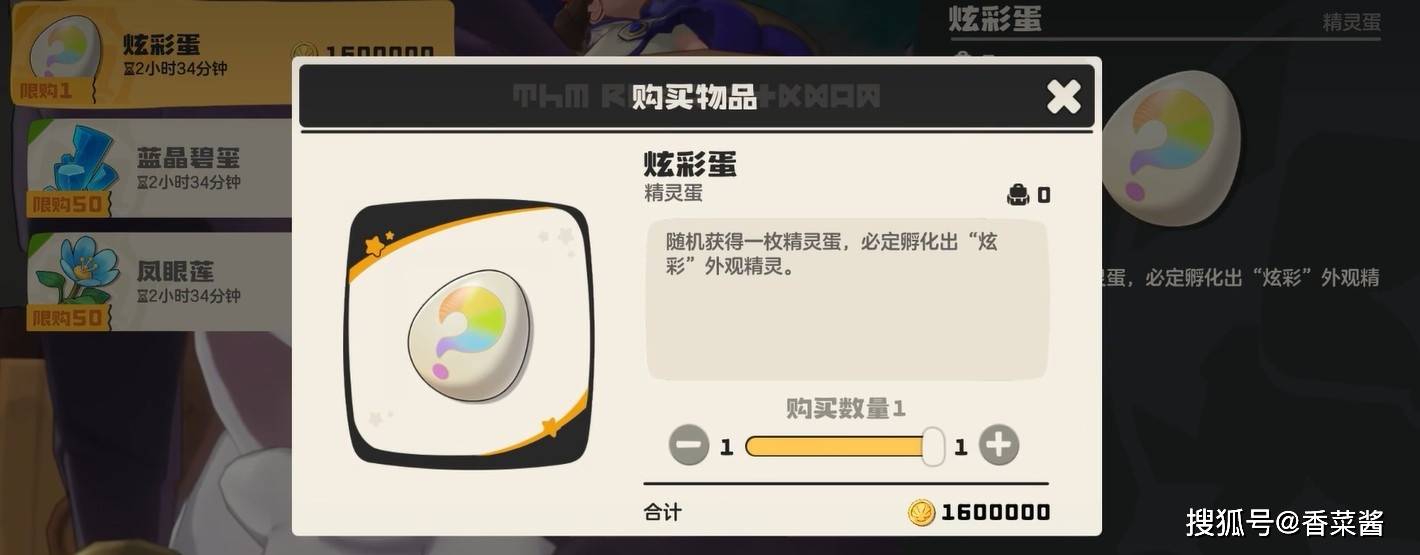Image resolution: width=1420 pixels, height=555 pixels.
Task: Click the blue crystal item icon
Action: click(x=82, y=162)
